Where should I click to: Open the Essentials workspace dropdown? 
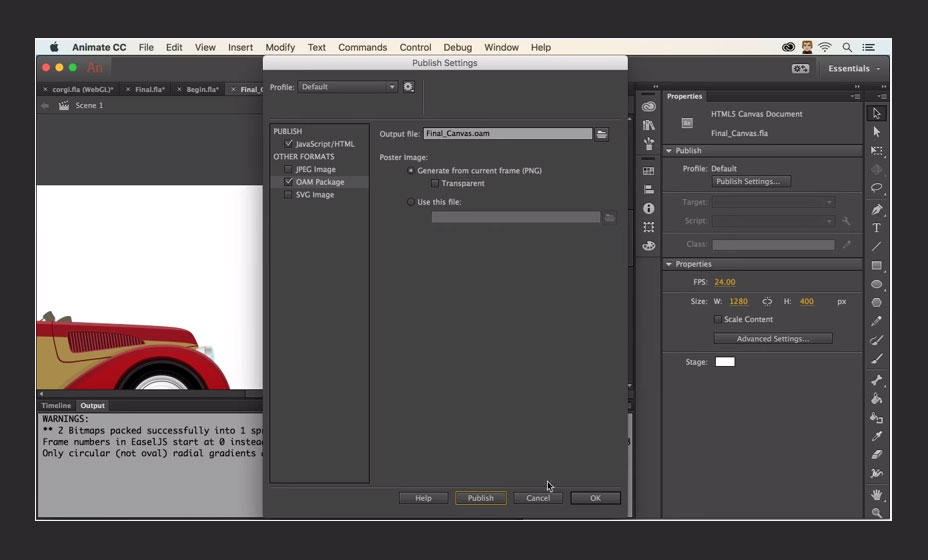[x=854, y=69]
